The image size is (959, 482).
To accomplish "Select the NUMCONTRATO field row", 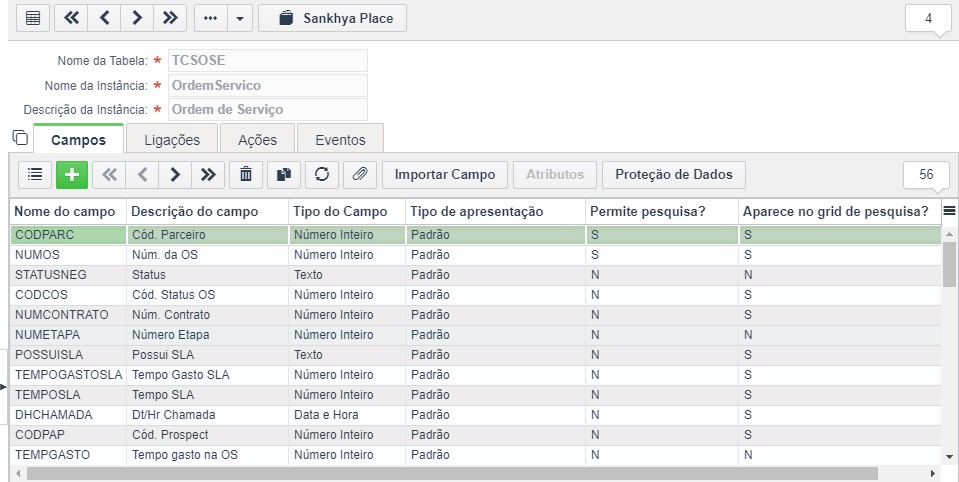I will 476,315.
